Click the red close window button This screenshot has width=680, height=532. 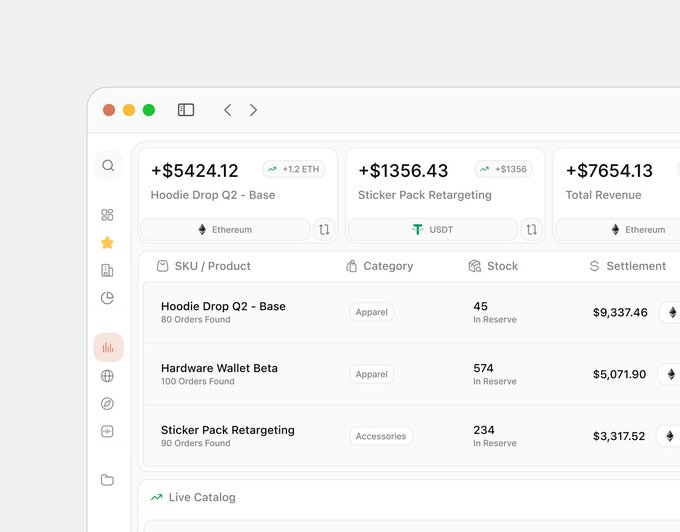[109, 110]
